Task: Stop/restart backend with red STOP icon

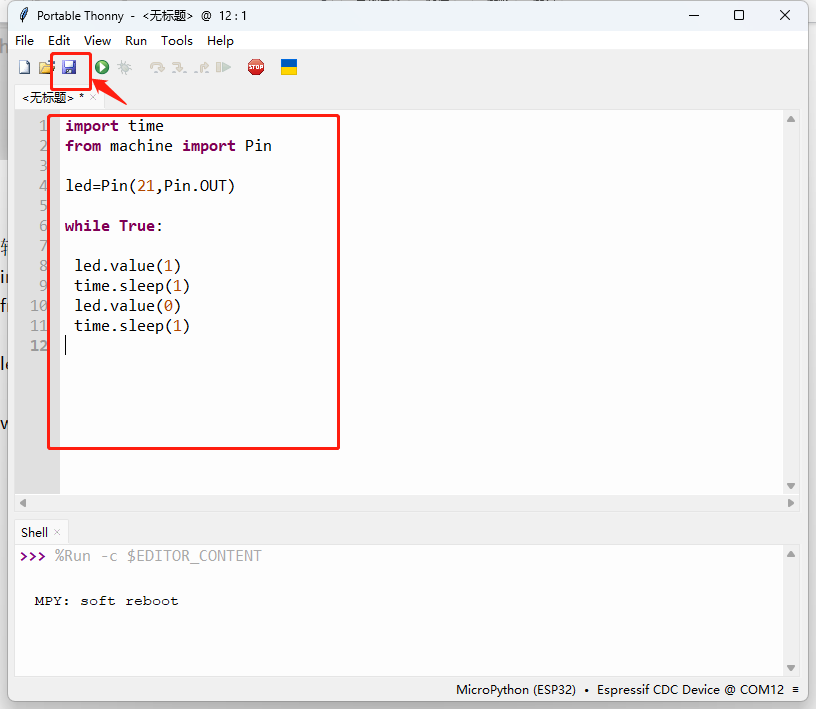Action: (256, 67)
